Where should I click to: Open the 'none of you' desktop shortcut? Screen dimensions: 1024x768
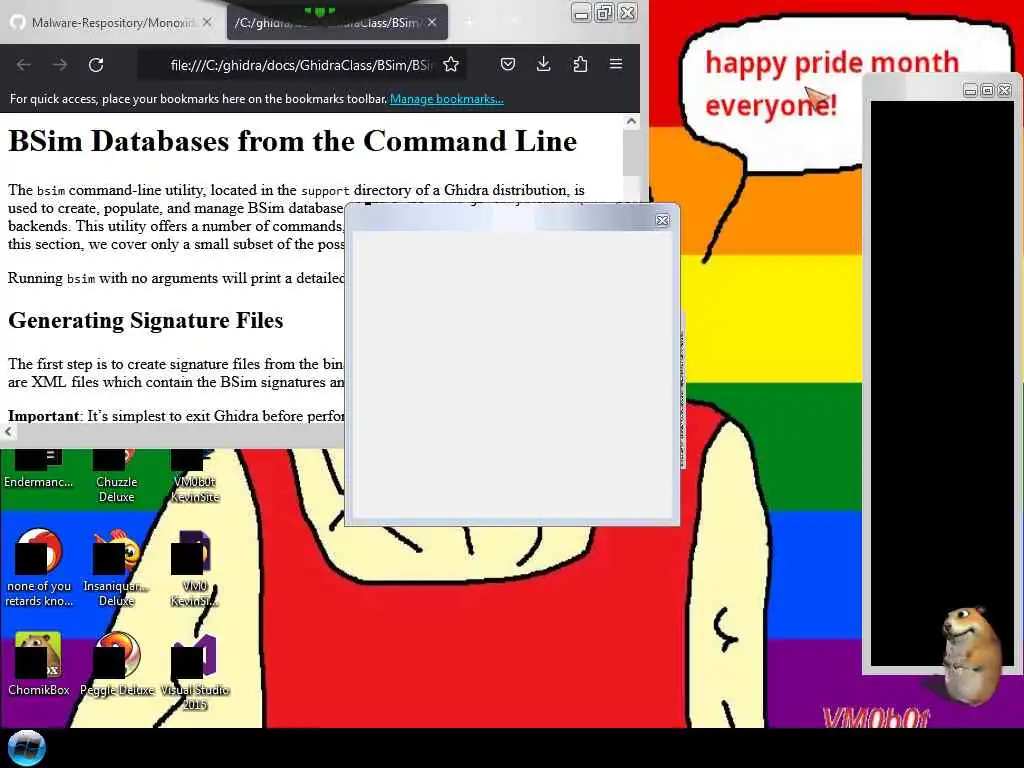point(39,568)
